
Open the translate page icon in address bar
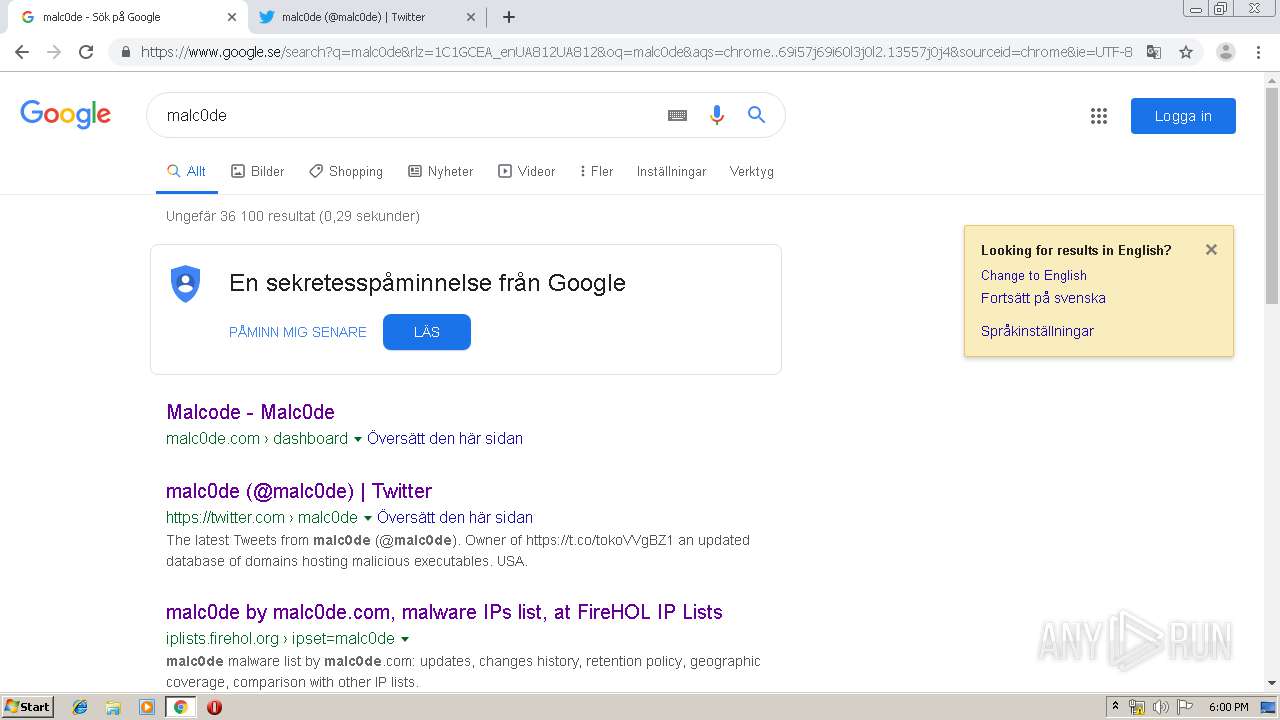(1153, 52)
